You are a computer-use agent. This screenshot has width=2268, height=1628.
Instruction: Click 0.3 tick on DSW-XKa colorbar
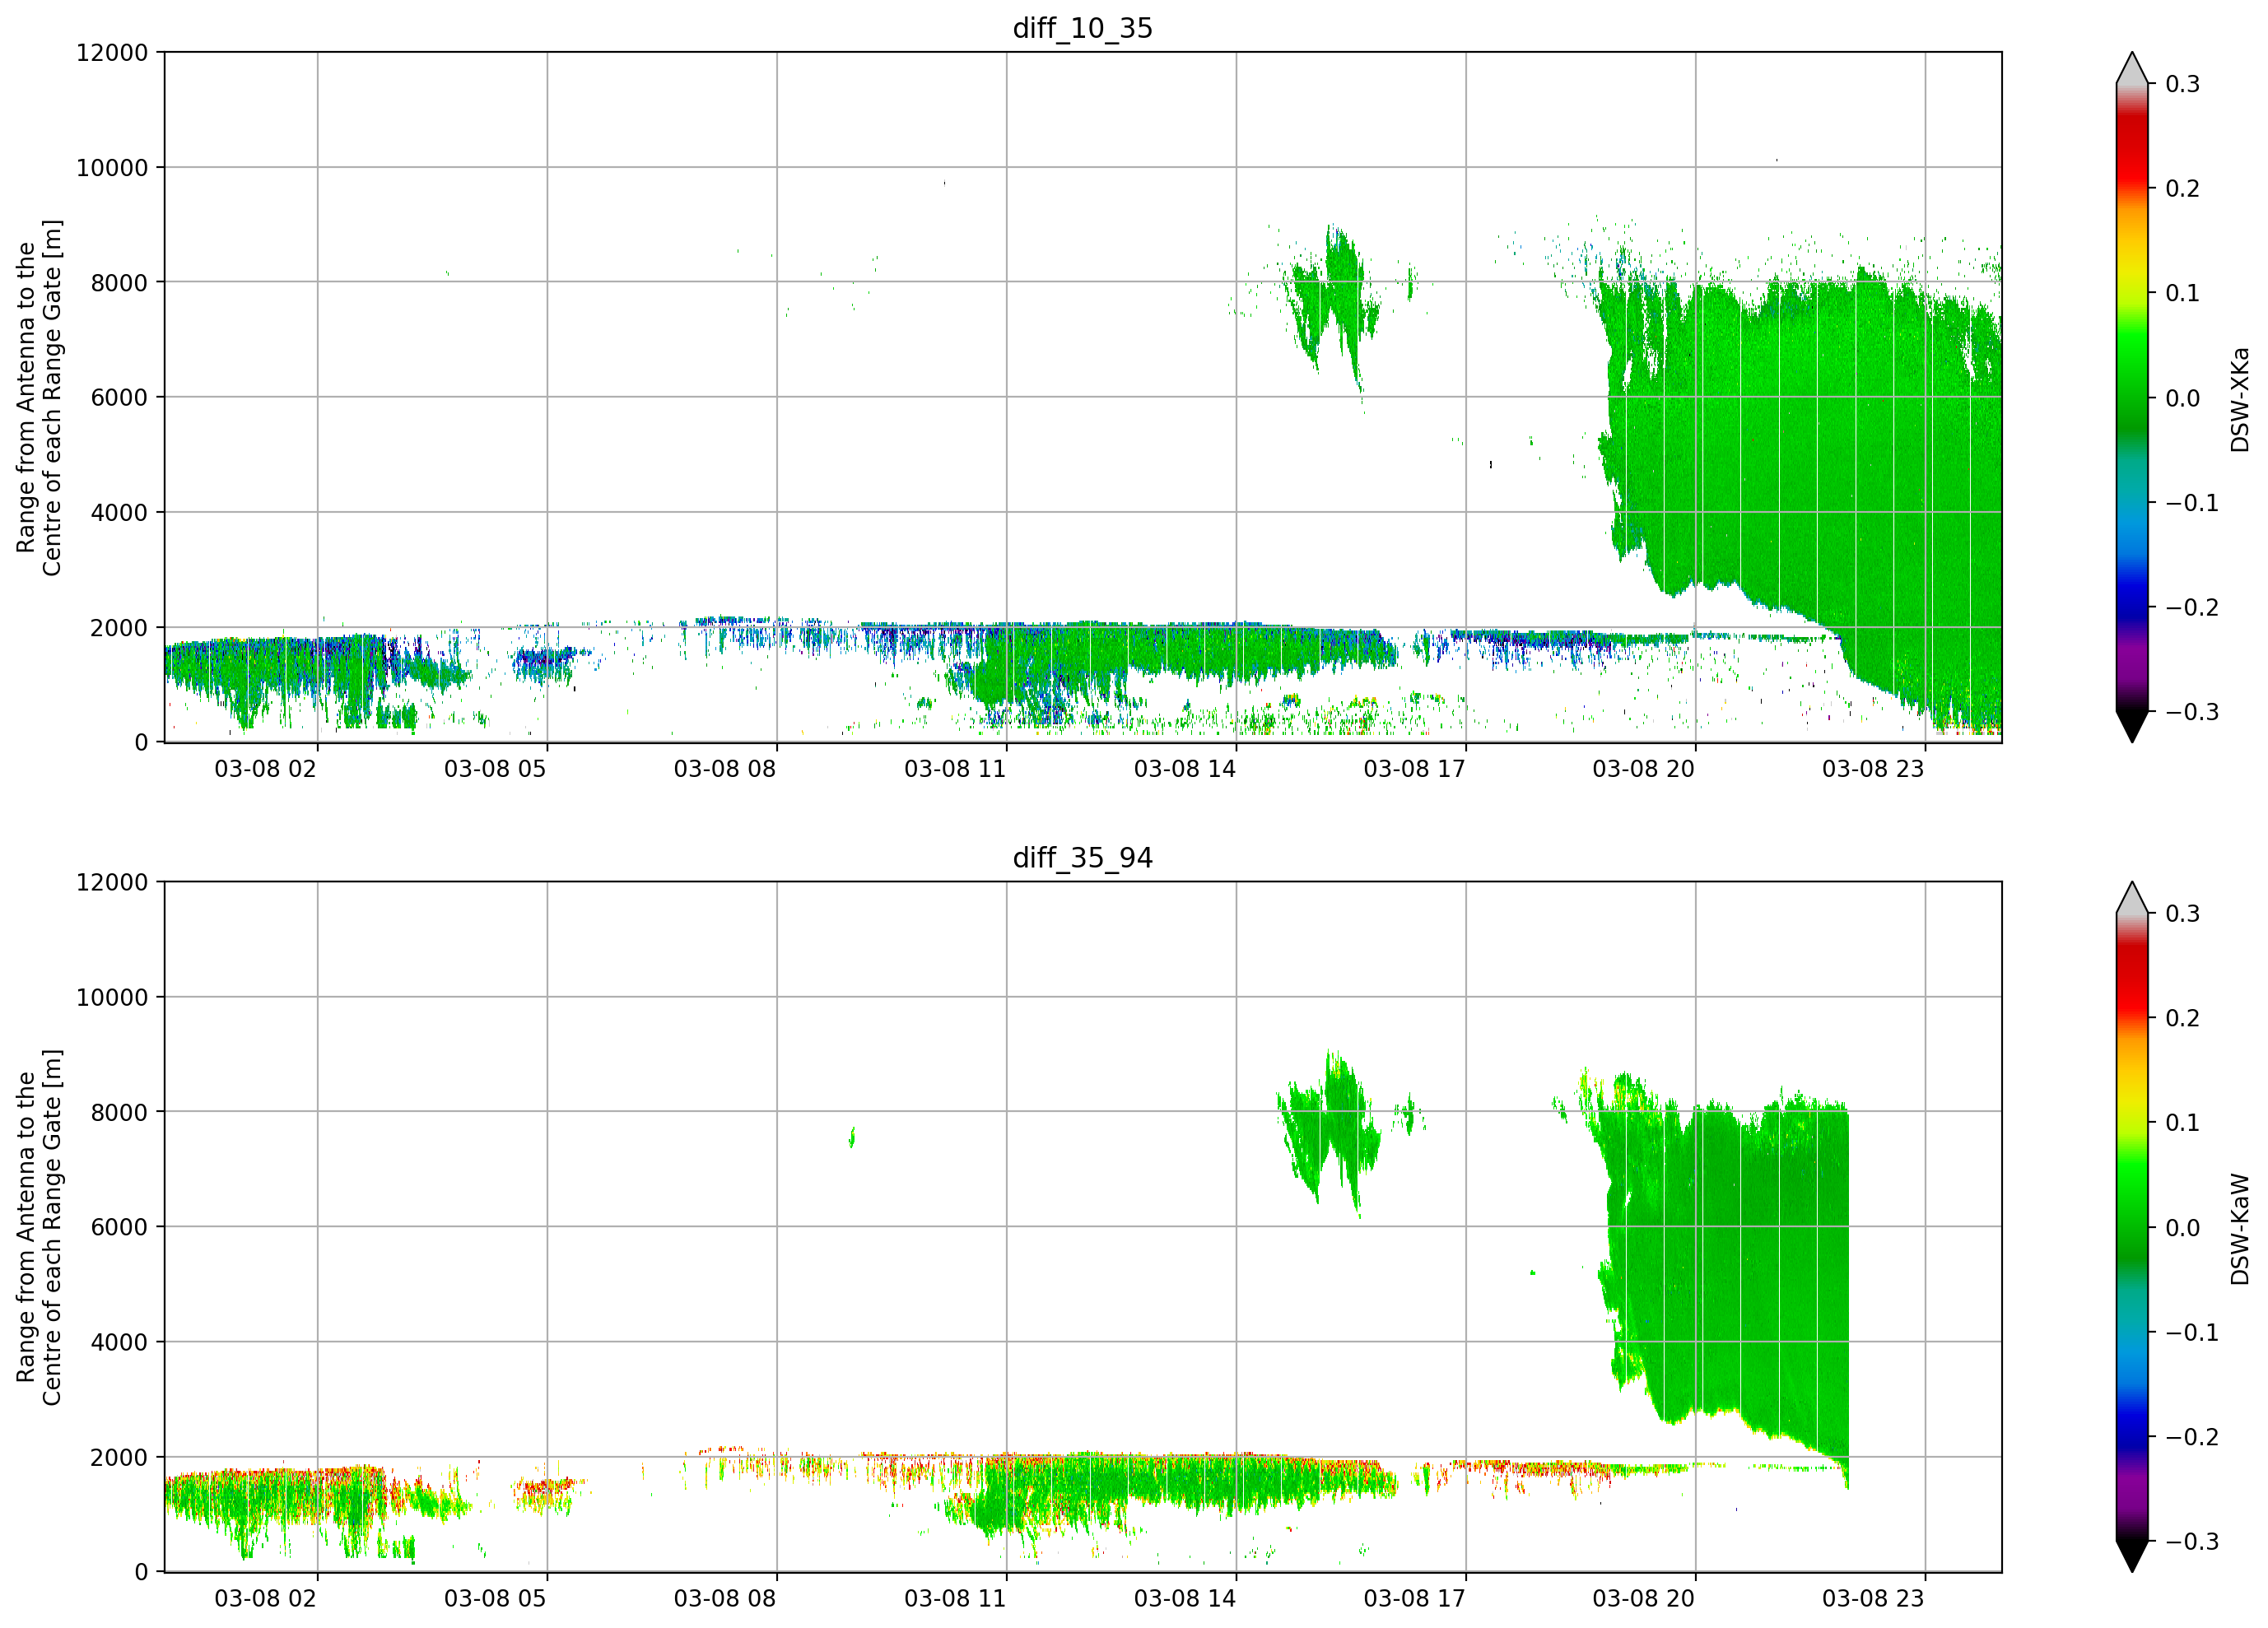[2182, 84]
